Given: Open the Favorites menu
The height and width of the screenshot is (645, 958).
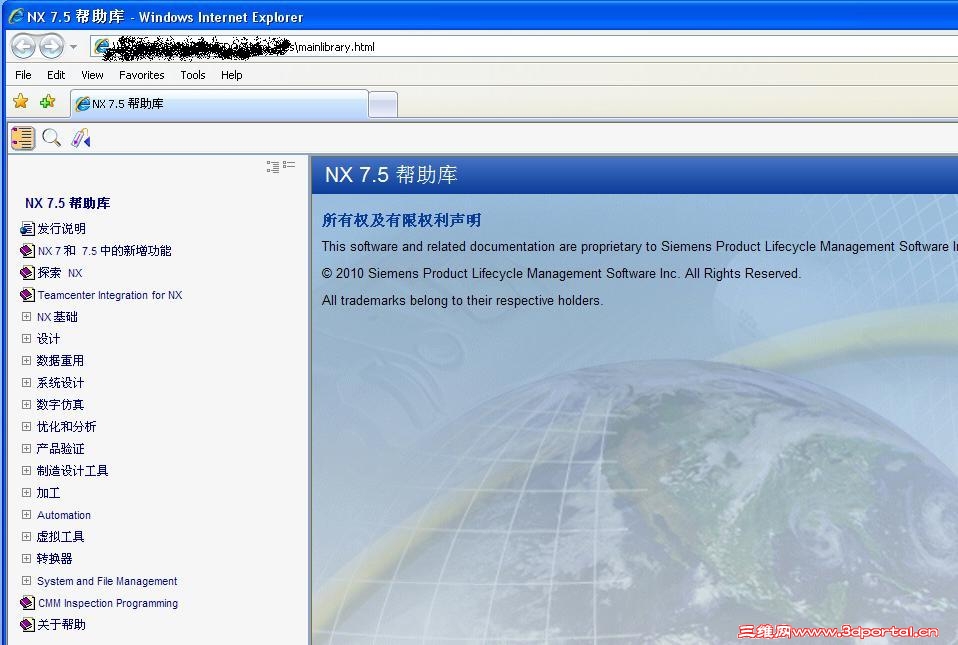Looking at the screenshot, I should [x=142, y=75].
